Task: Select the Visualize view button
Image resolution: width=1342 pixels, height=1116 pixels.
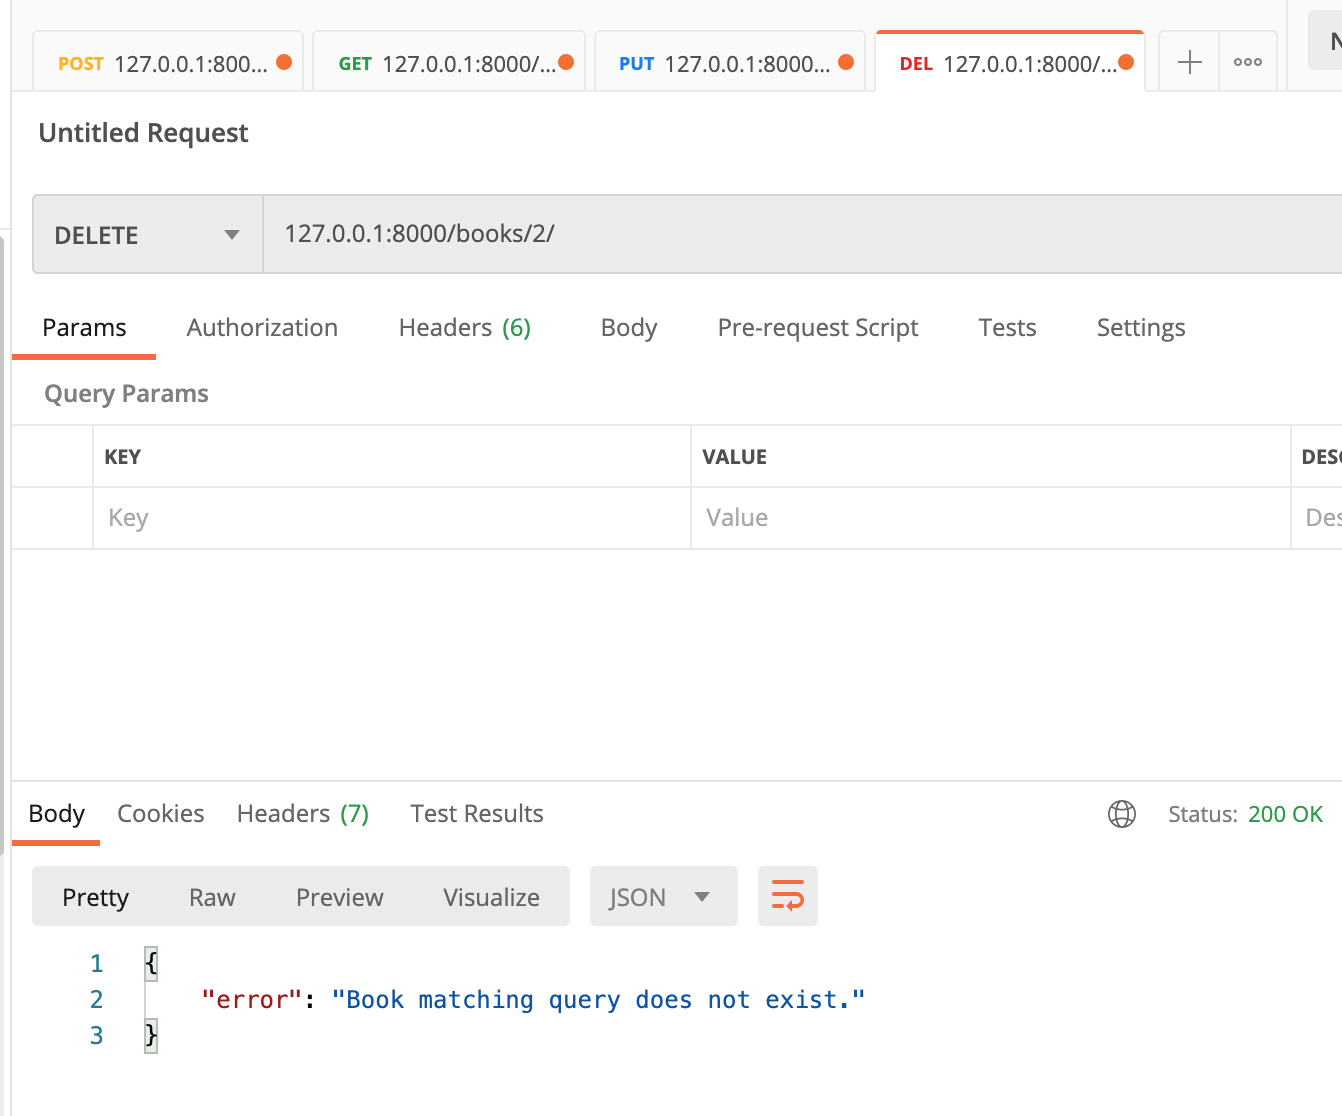Action: click(491, 897)
